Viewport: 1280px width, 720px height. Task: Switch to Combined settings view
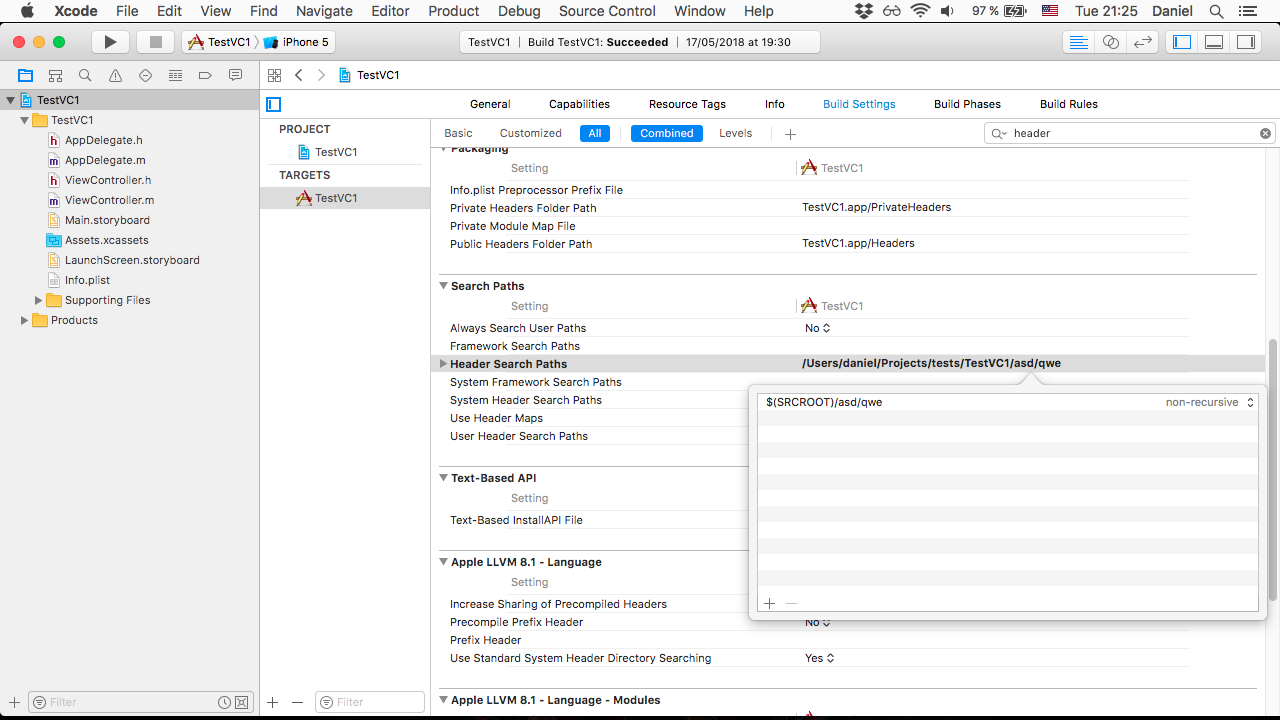(667, 133)
